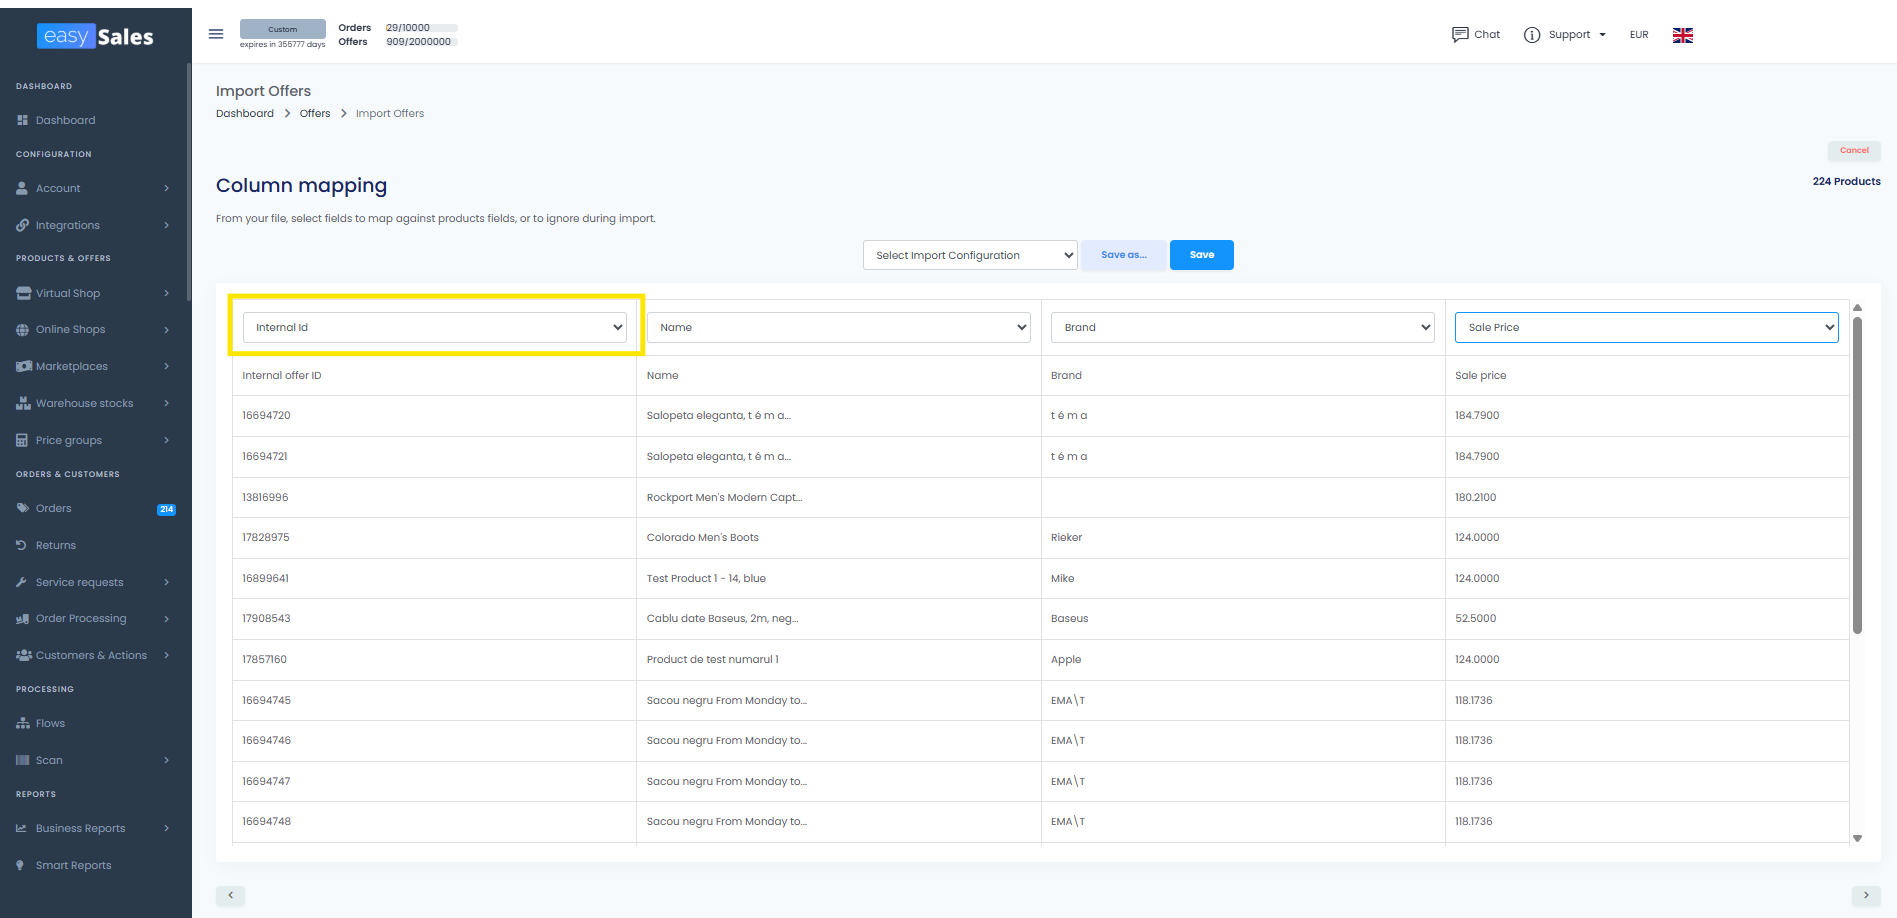This screenshot has height=918, width=1897.
Task: Open Returns in sidebar menu
Action: coord(56,545)
